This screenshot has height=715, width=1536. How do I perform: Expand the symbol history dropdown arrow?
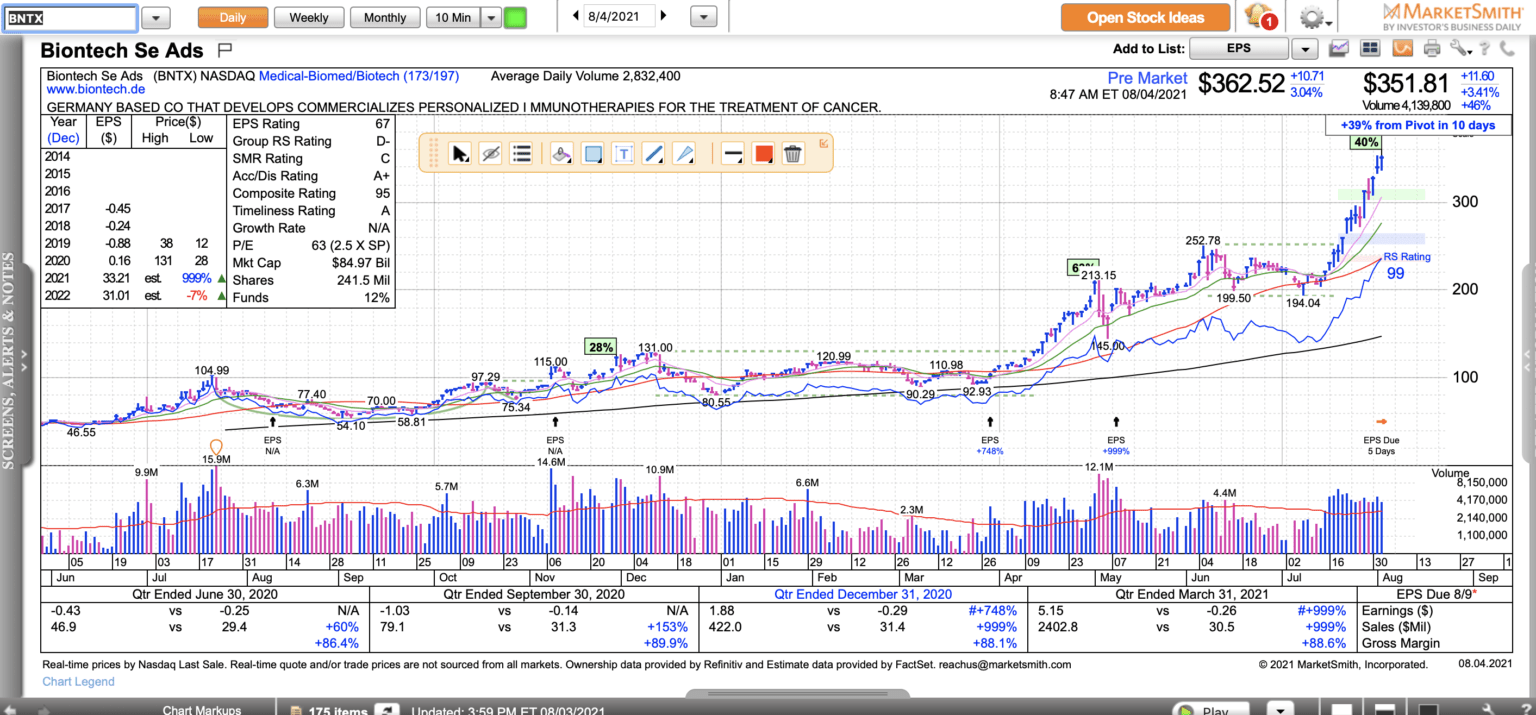156,17
